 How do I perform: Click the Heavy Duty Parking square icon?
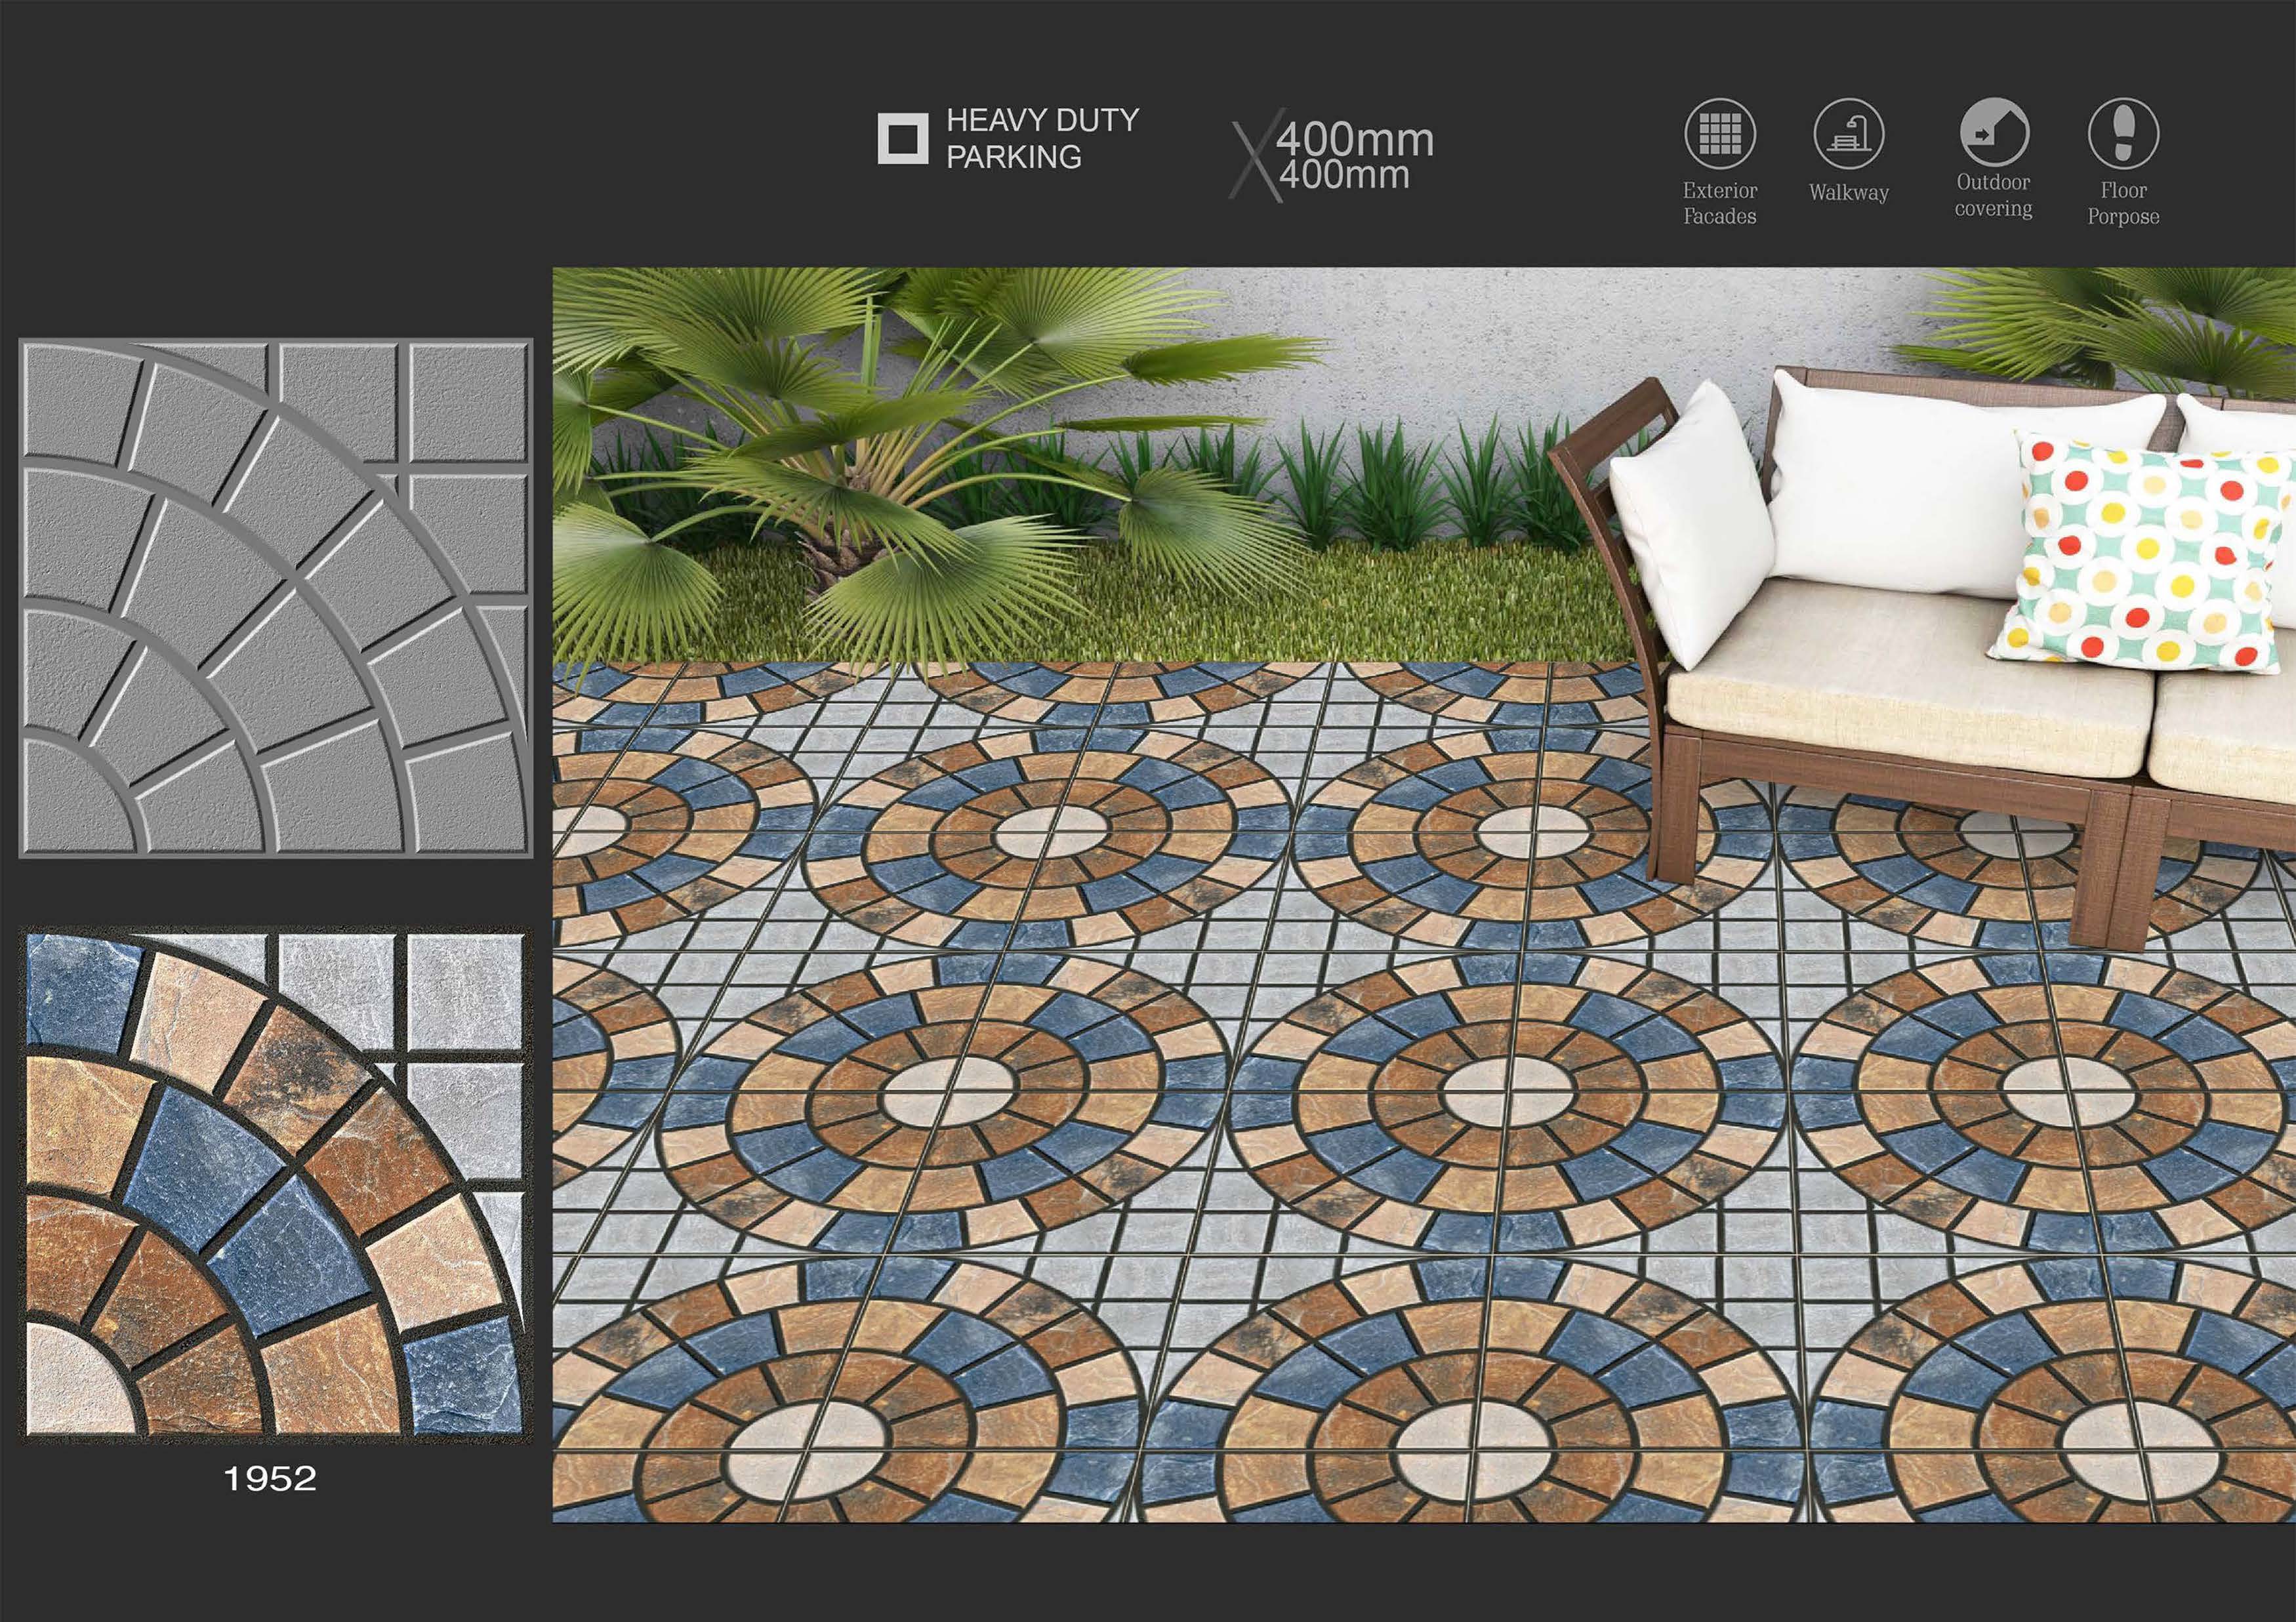tap(903, 138)
